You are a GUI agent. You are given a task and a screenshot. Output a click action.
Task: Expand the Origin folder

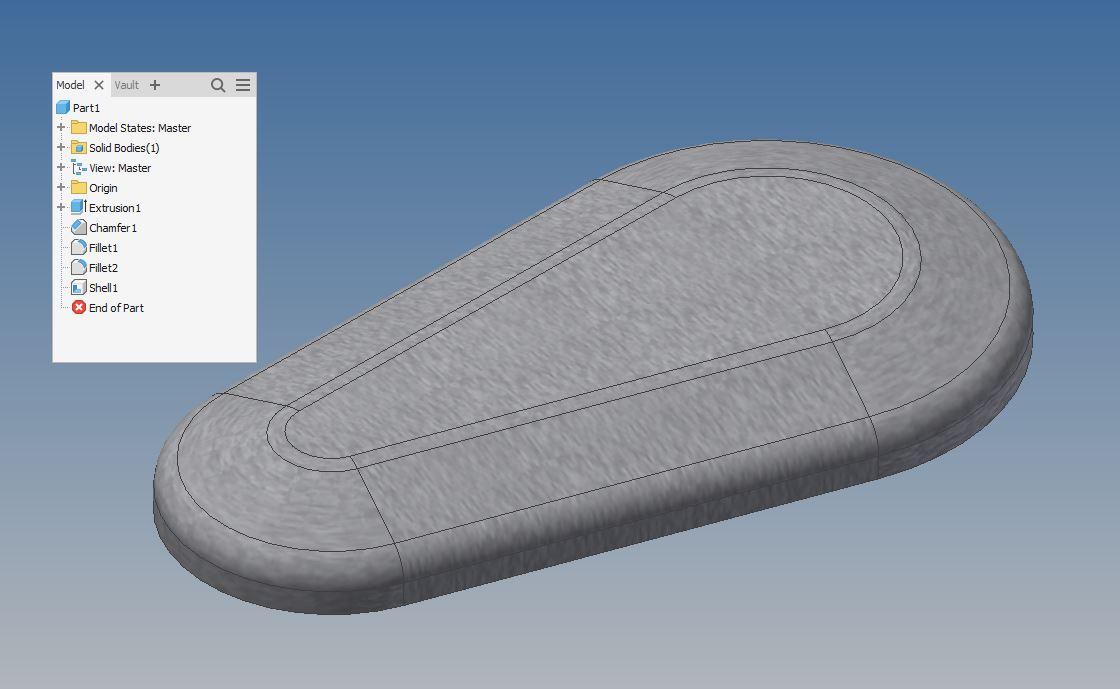point(61,187)
